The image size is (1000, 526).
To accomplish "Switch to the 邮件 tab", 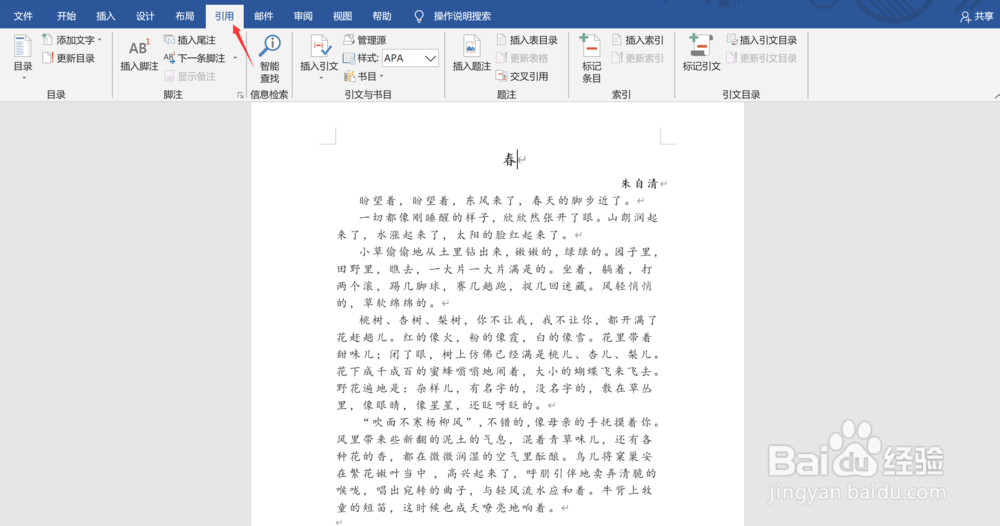I will point(263,16).
